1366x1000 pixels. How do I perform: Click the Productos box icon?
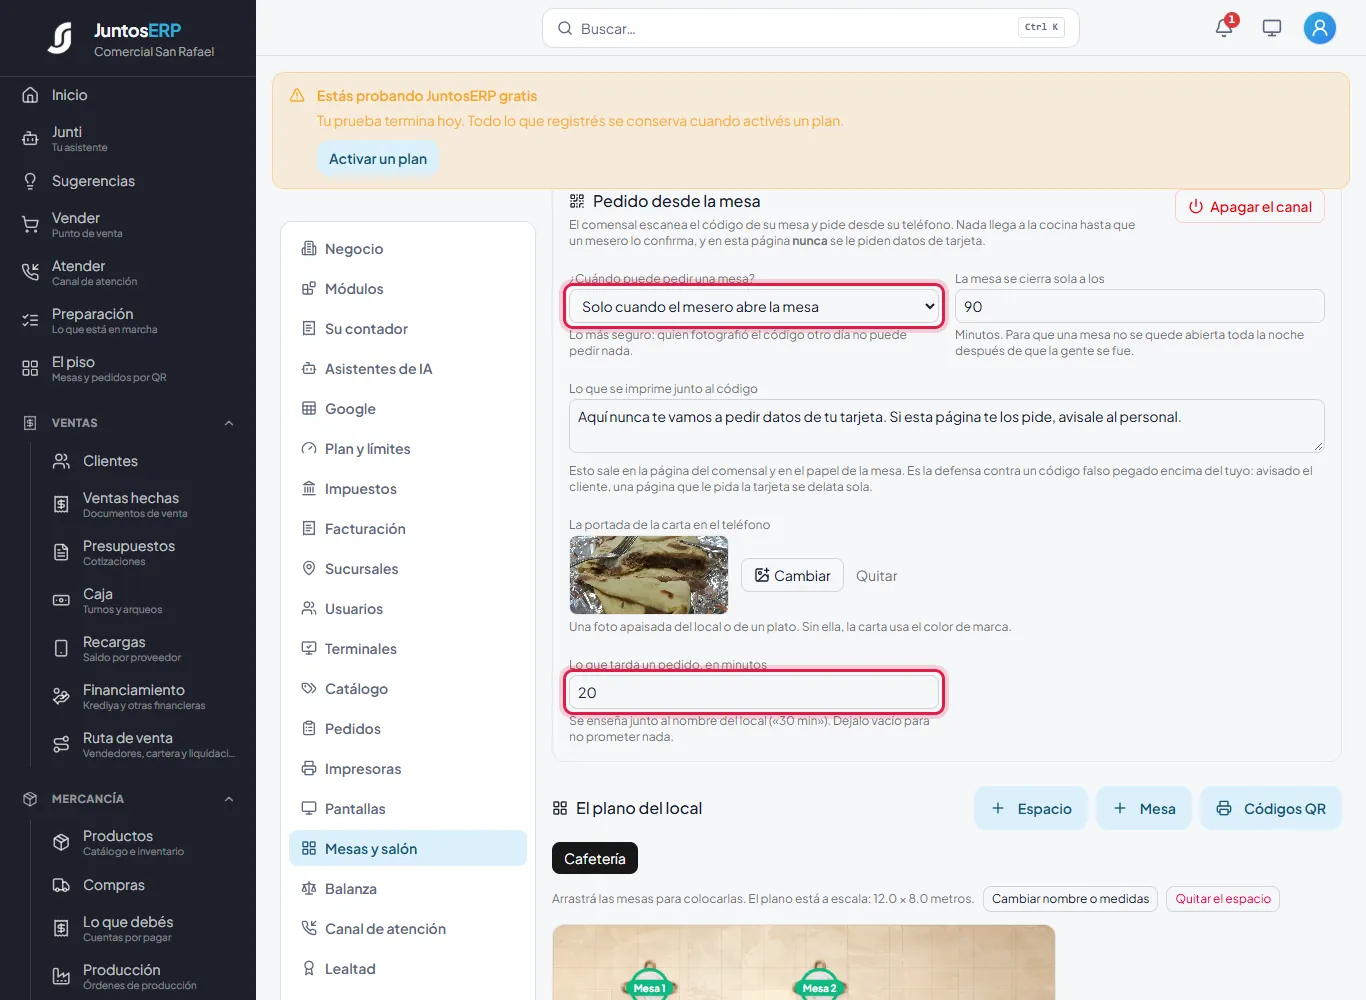click(61, 843)
